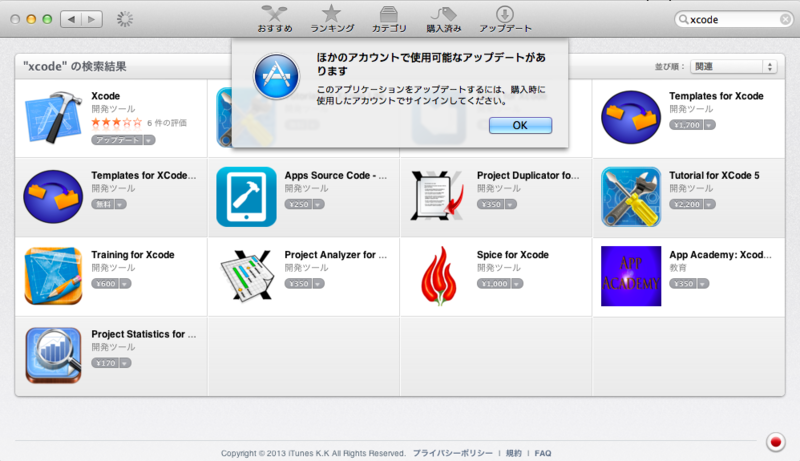Expand arrow beside Project Duplicator price
This screenshot has height=461, width=800.
[511, 204]
